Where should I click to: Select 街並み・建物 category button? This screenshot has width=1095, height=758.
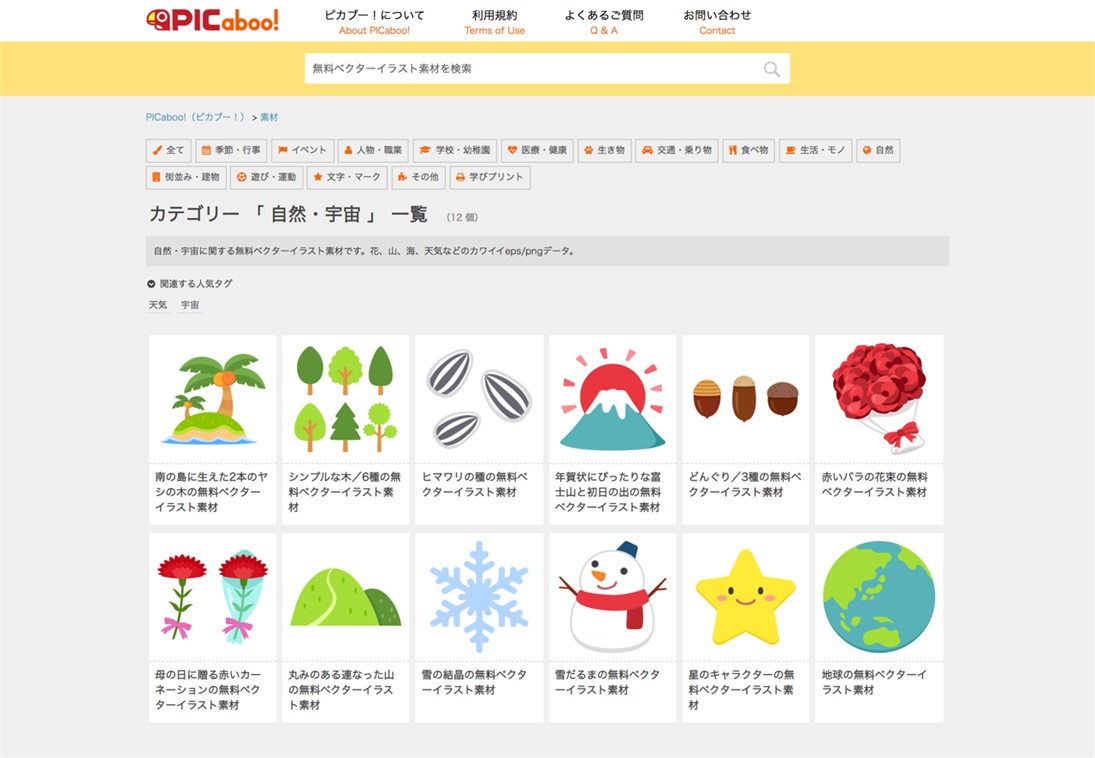[x=186, y=177]
